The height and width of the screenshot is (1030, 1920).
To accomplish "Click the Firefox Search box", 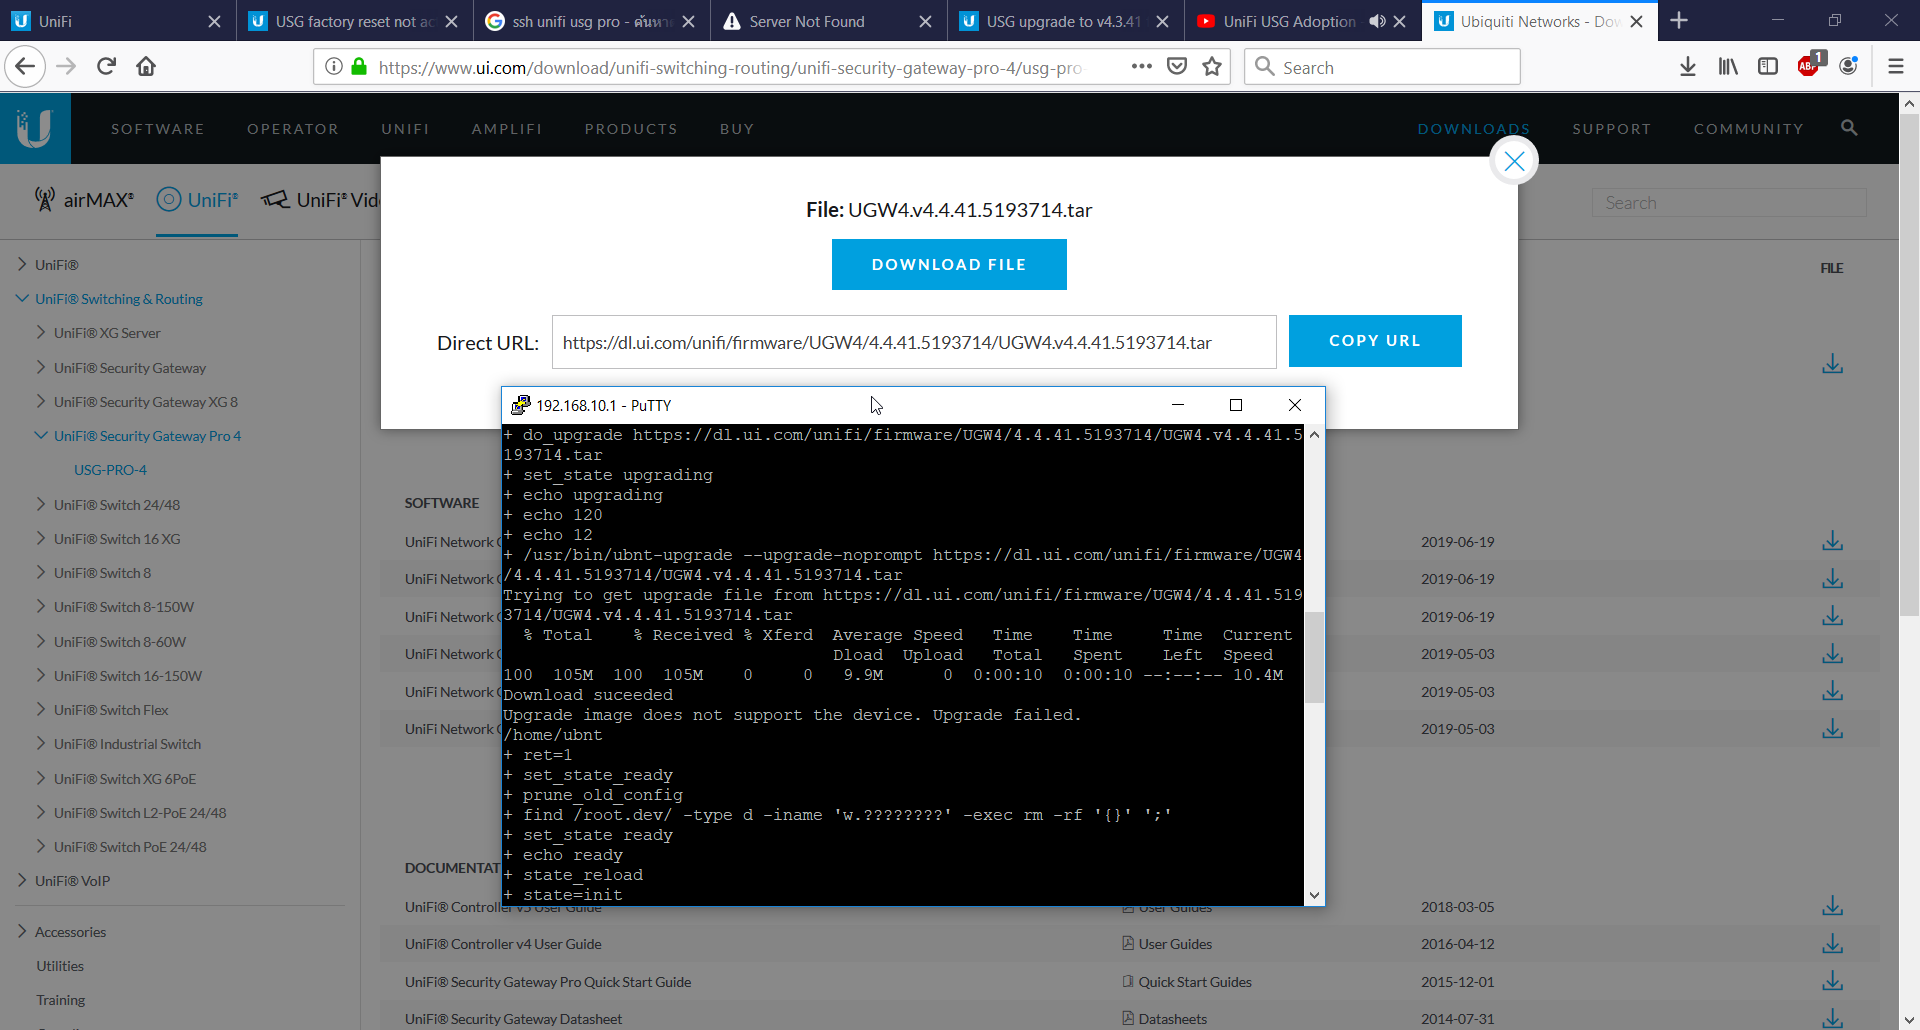I will (1382, 67).
